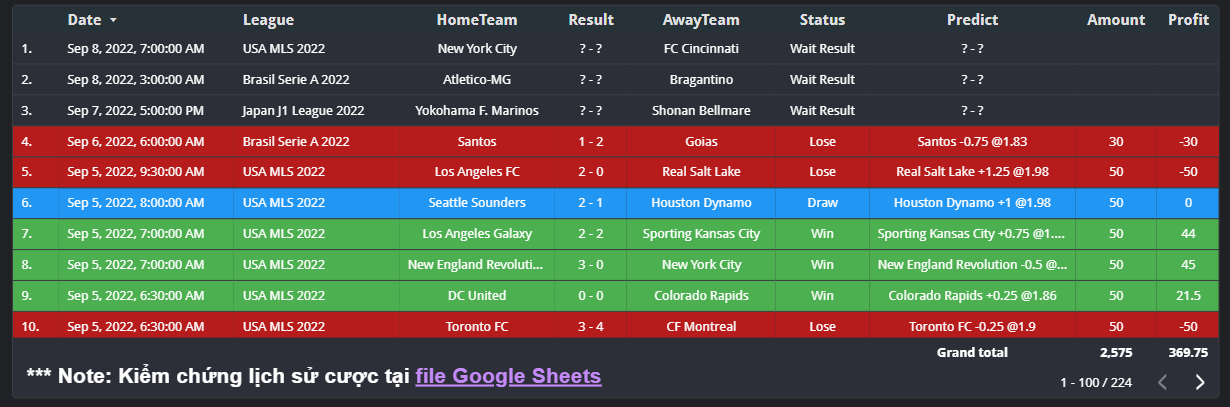1230x407 pixels.
Task: Click the Grand total profit value
Action: tap(1188, 353)
